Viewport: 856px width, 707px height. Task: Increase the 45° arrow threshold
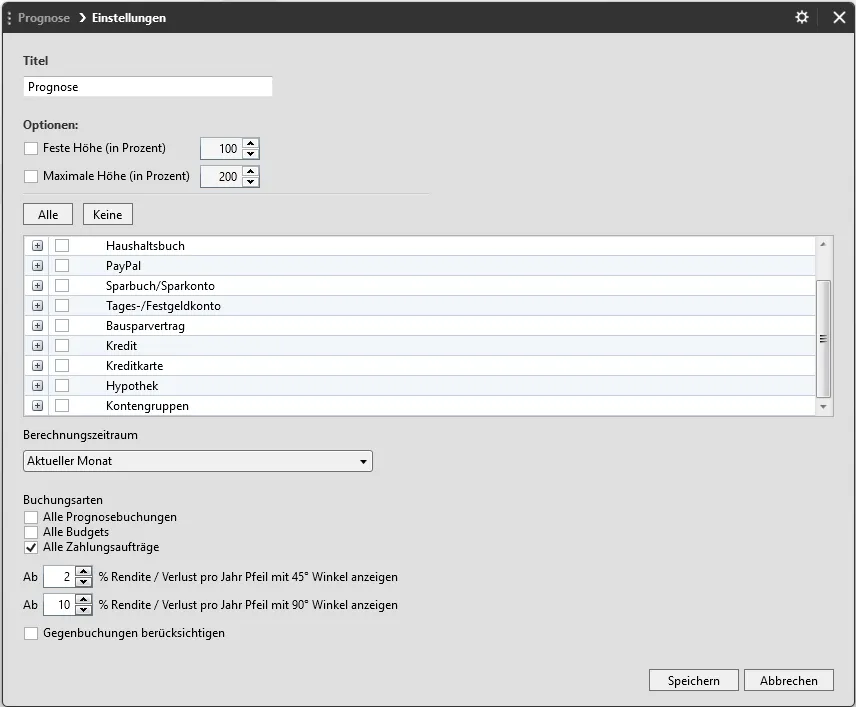point(84,572)
